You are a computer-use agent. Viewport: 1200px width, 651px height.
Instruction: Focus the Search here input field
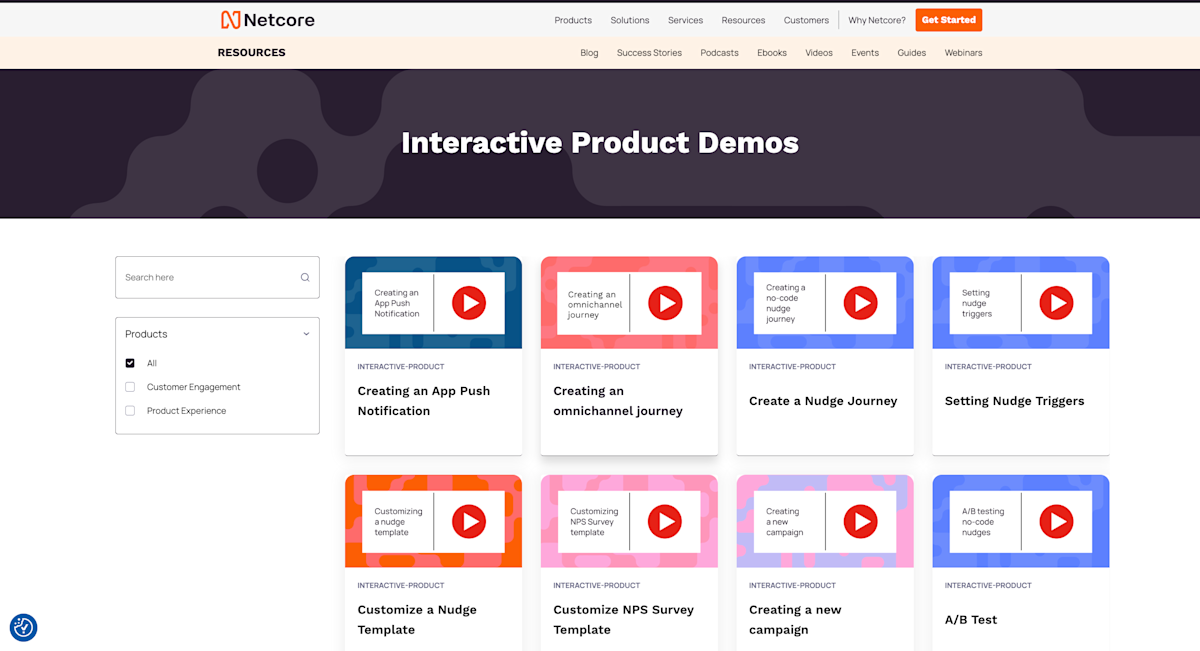tap(217, 277)
